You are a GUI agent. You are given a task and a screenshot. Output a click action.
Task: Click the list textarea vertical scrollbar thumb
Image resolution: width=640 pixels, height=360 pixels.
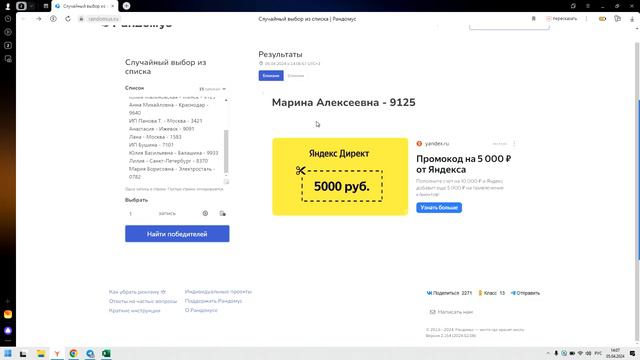(226, 151)
